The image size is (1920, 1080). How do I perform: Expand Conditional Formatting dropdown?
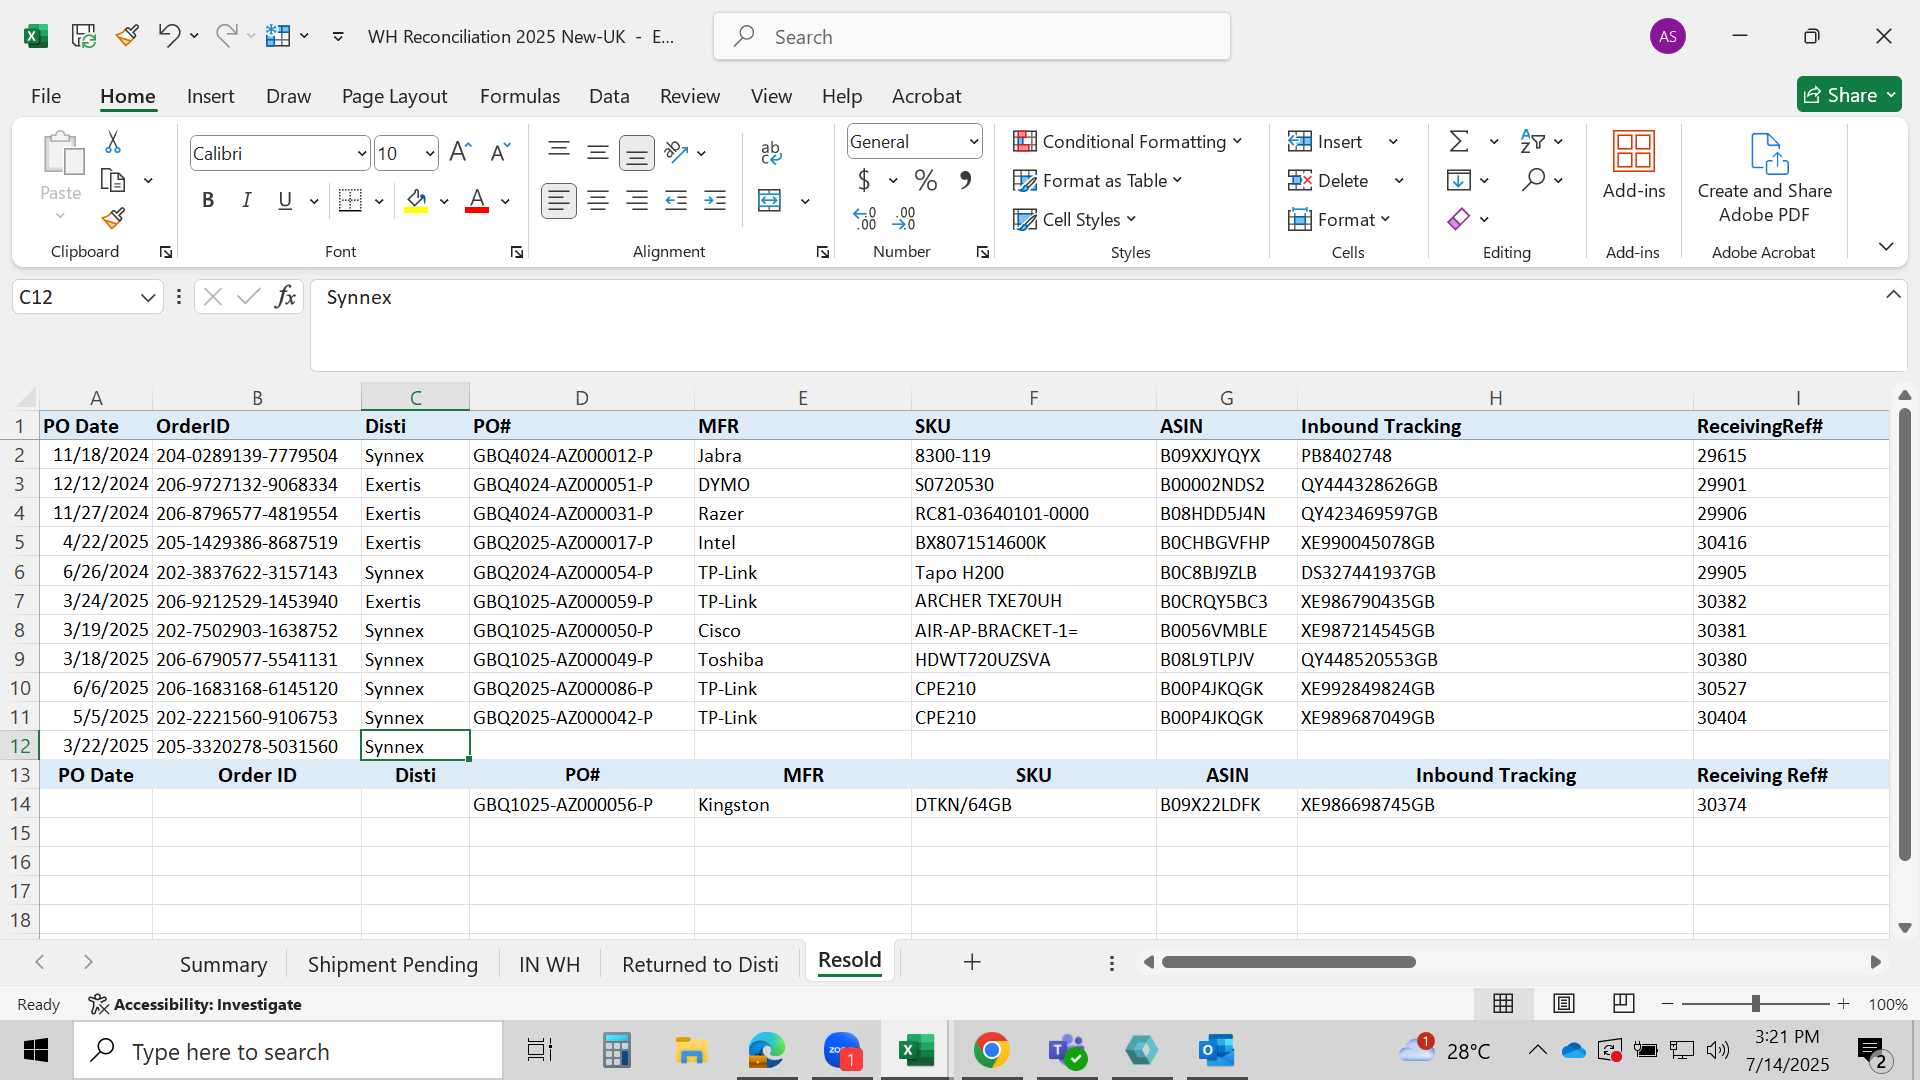click(x=1237, y=141)
